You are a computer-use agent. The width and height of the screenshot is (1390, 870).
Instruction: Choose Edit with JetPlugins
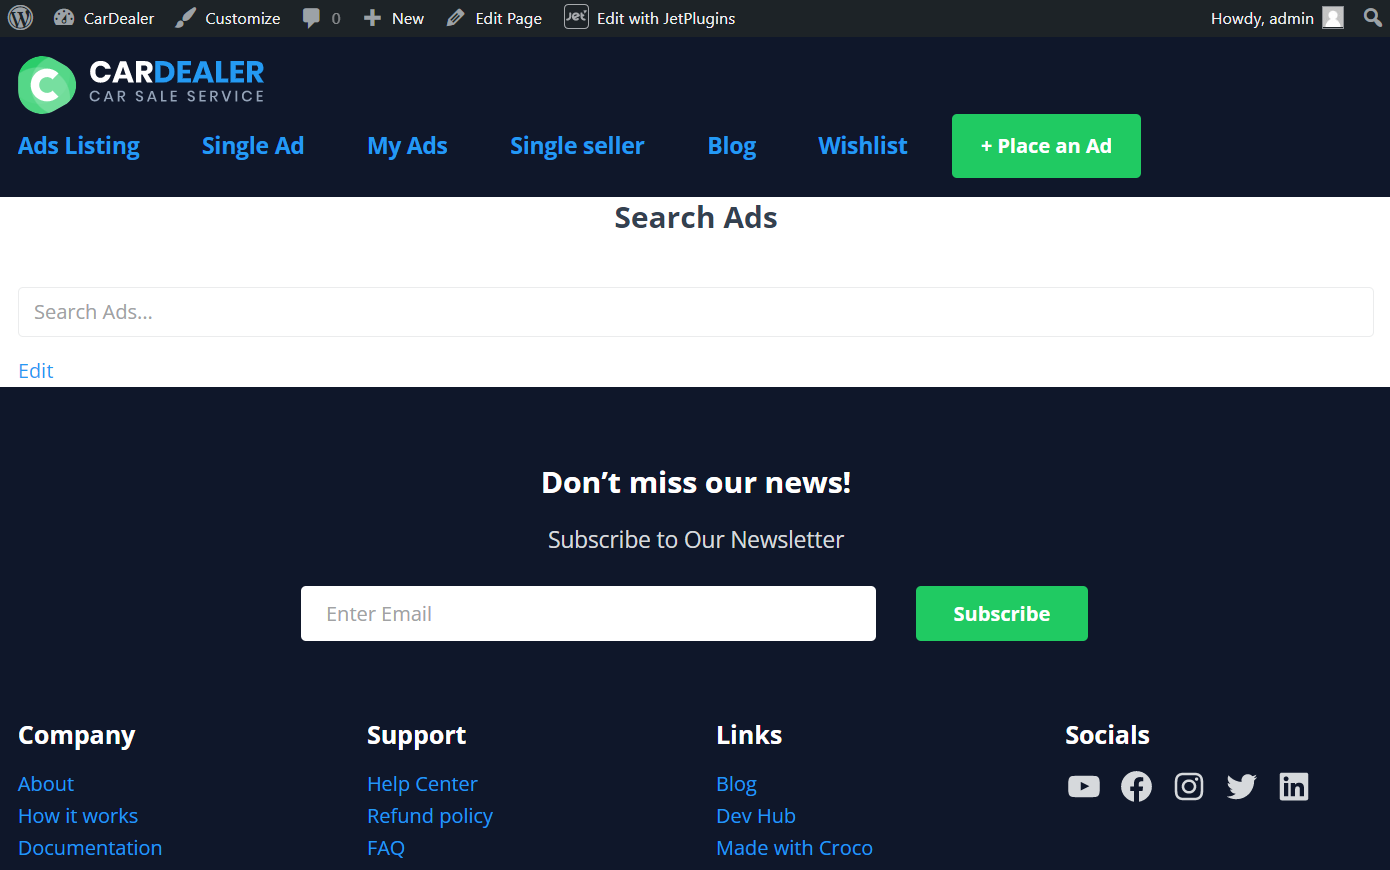(x=650, y=18)
